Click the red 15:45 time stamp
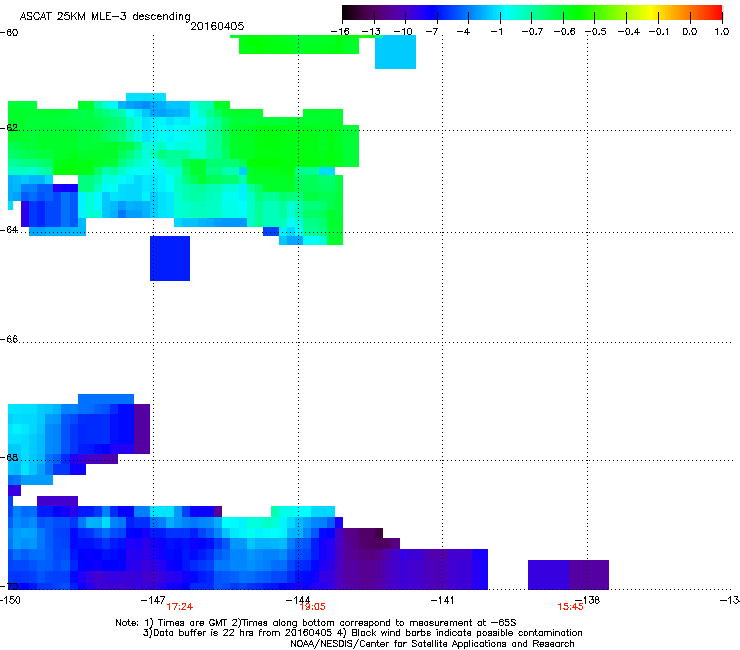 point(570,607)
